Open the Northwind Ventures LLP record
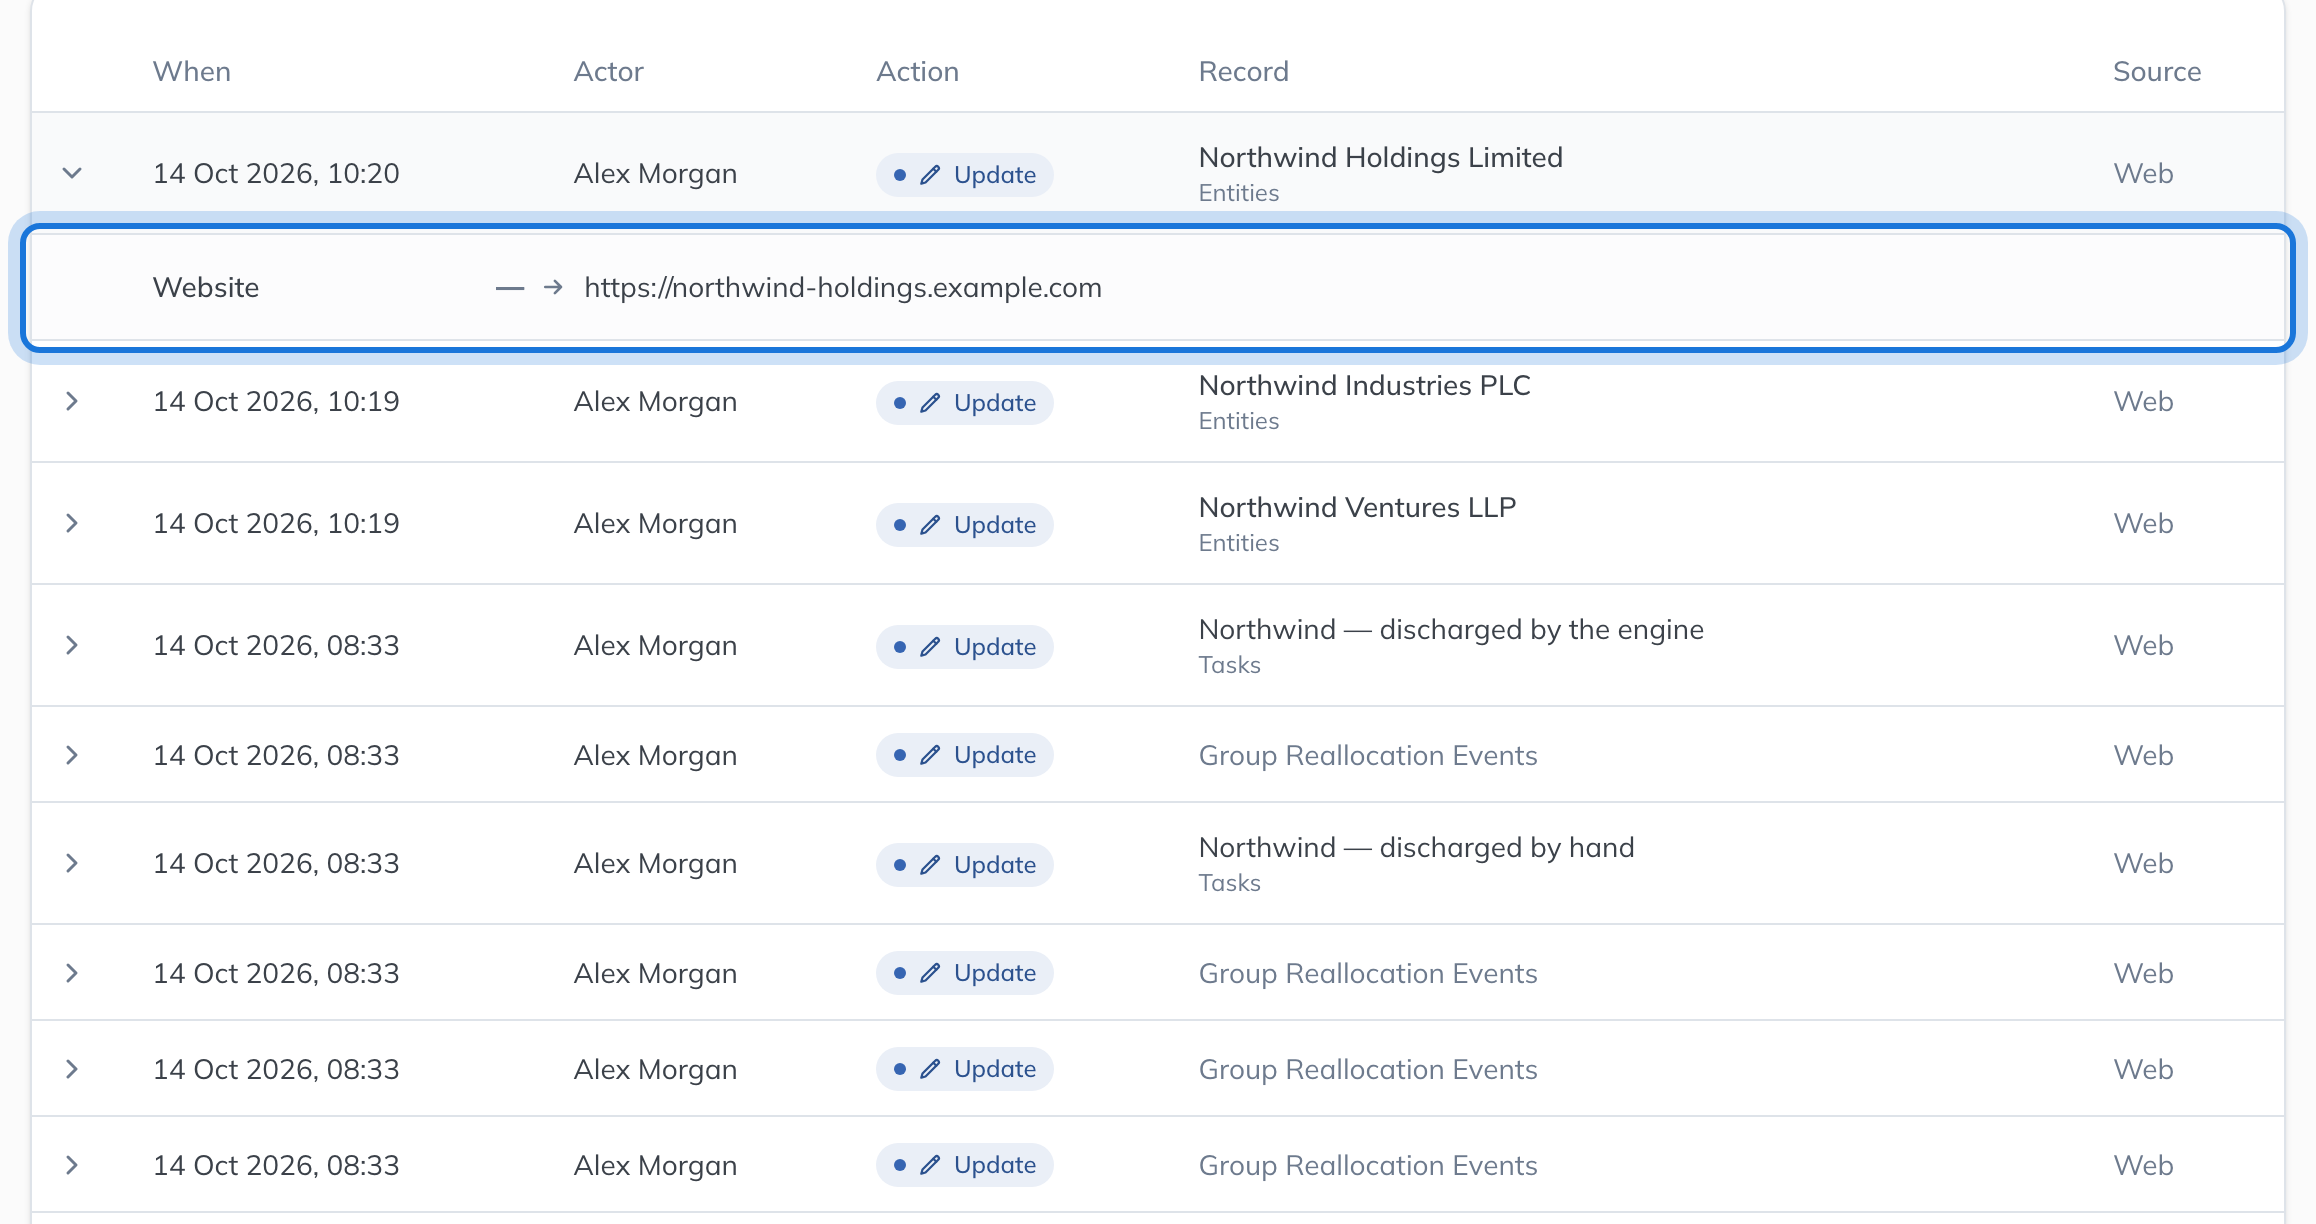 1358,508
